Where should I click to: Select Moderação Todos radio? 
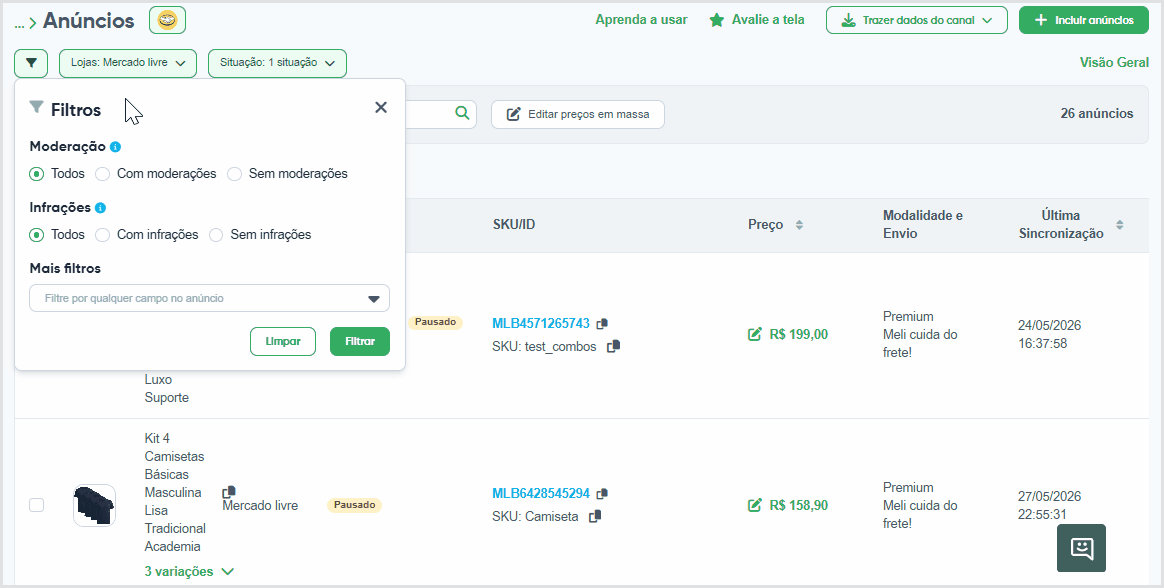pyautogui.click(x=36, y=174)
